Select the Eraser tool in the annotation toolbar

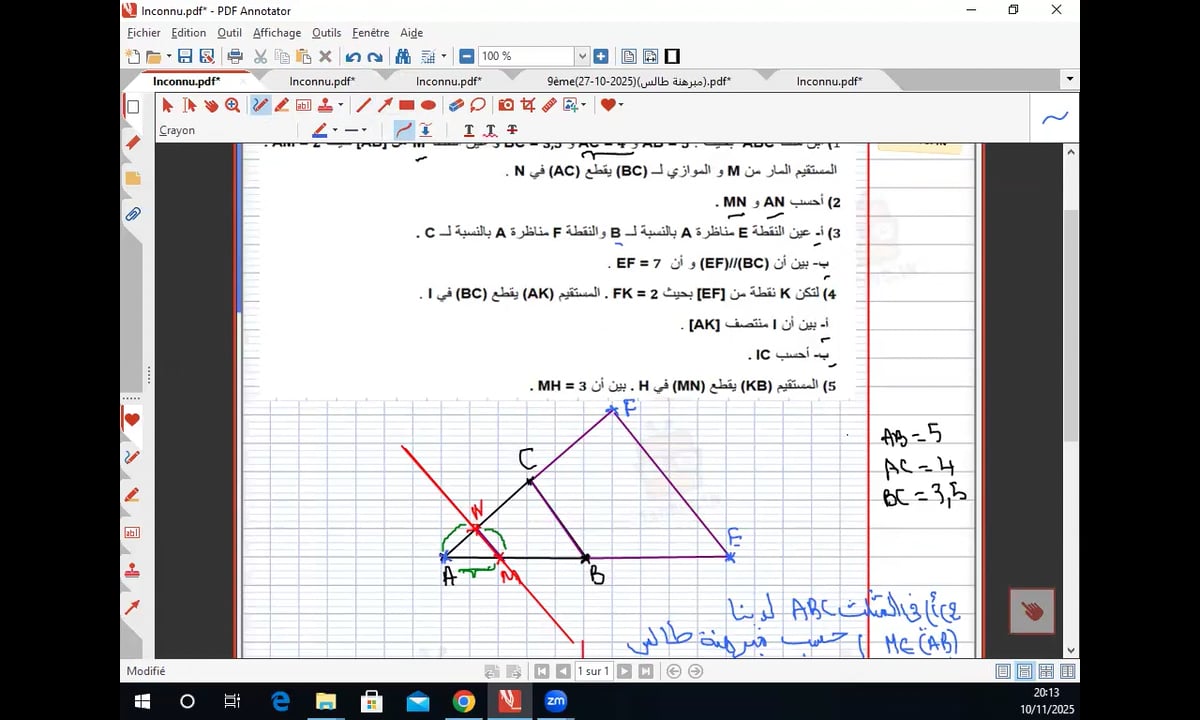456,105
